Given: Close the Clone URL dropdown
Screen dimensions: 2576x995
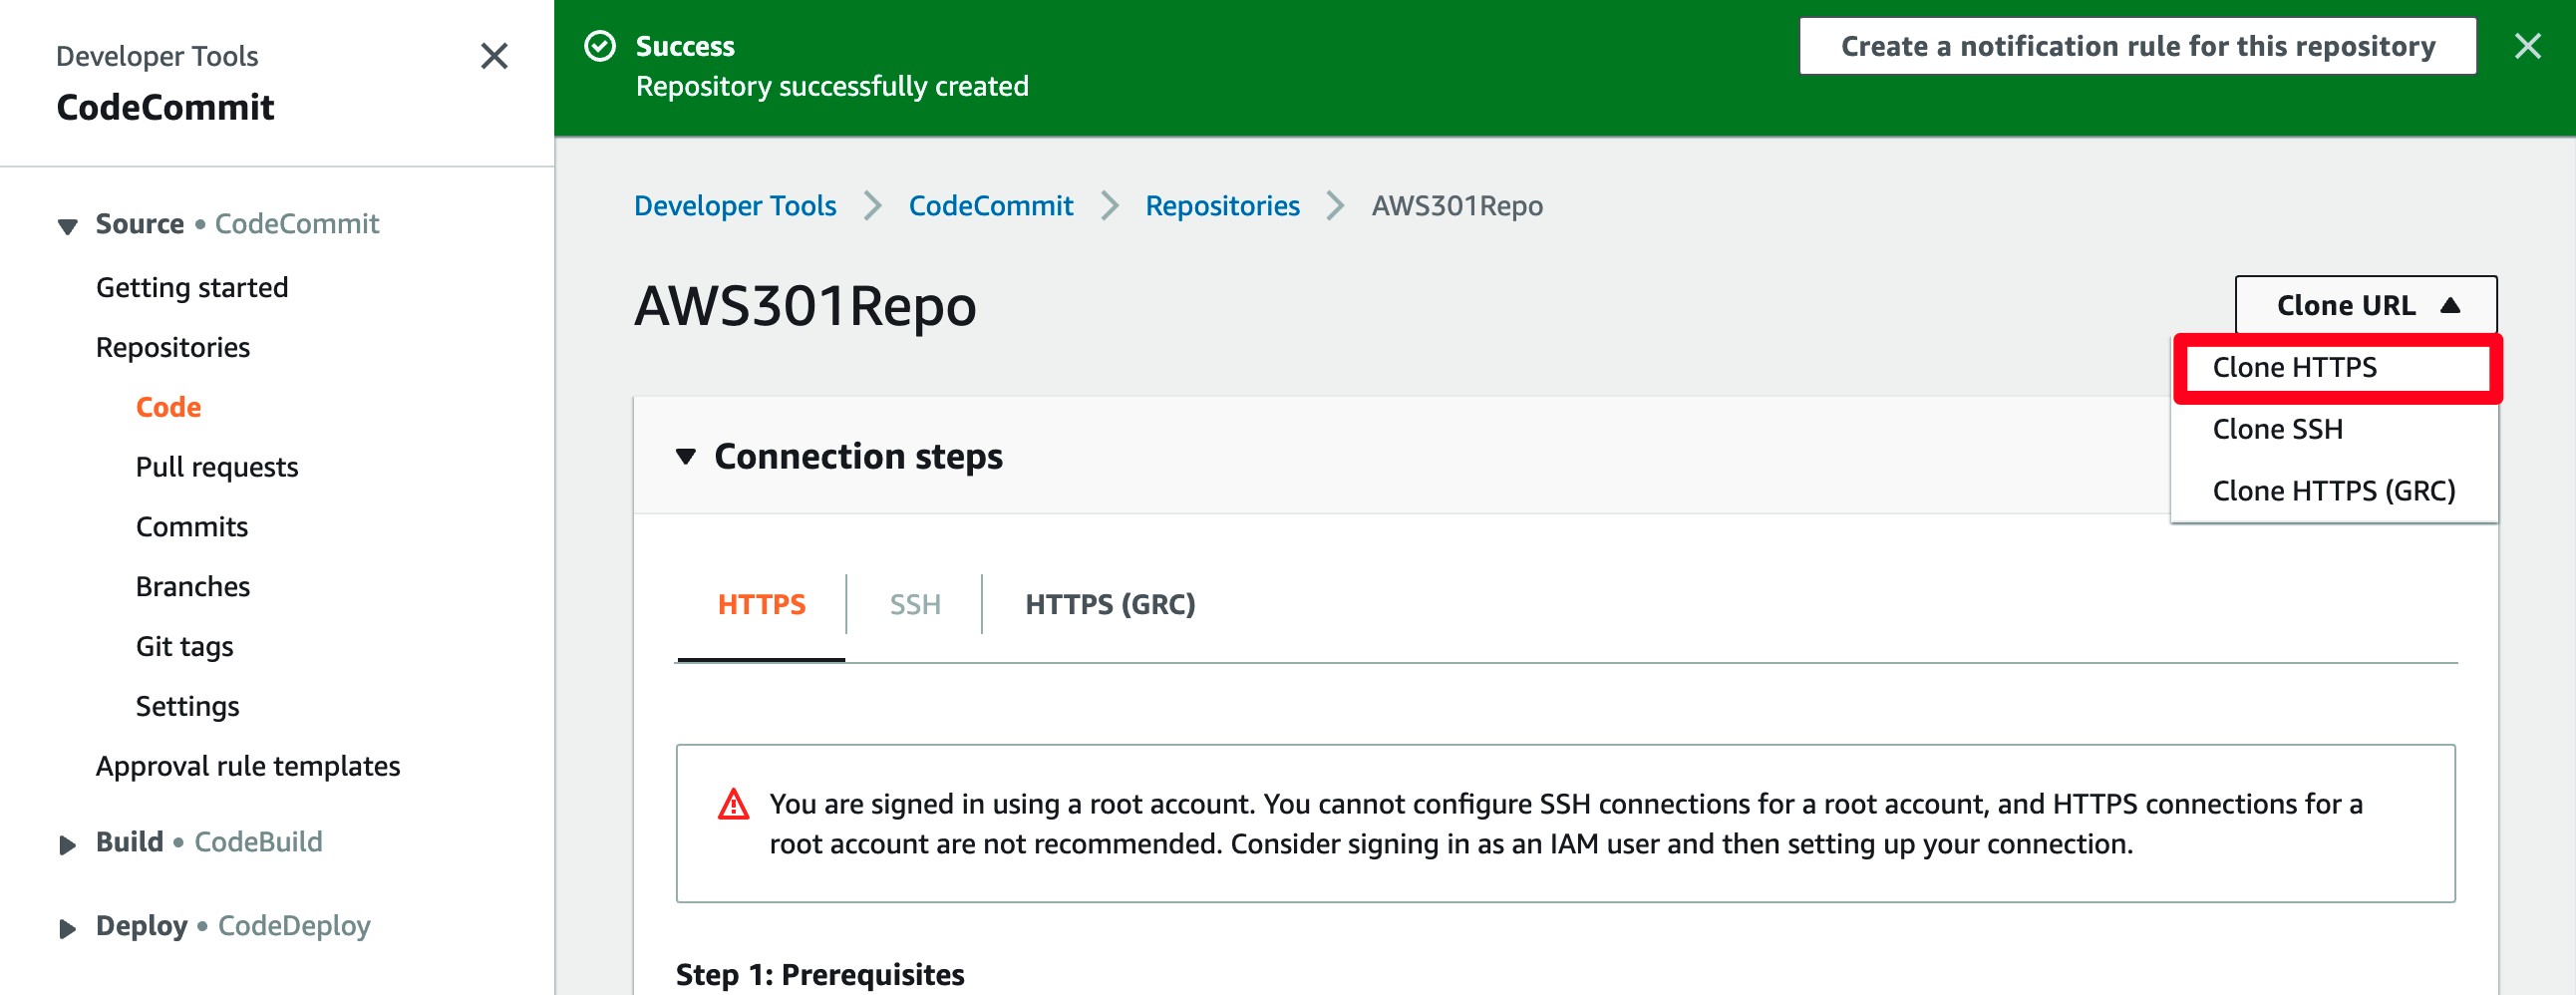Looking at the screenshot, I should 2365,305.
